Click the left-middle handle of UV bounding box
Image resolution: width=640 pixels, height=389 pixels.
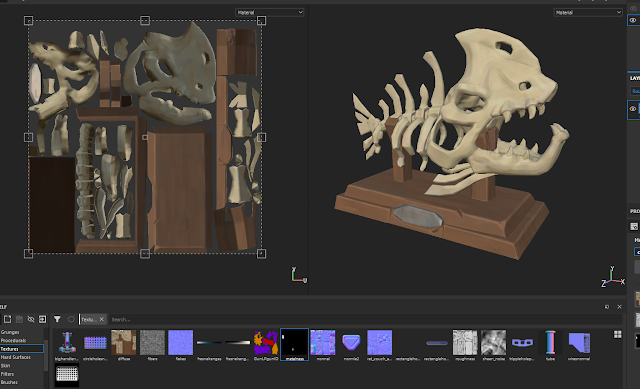(28, 137)
